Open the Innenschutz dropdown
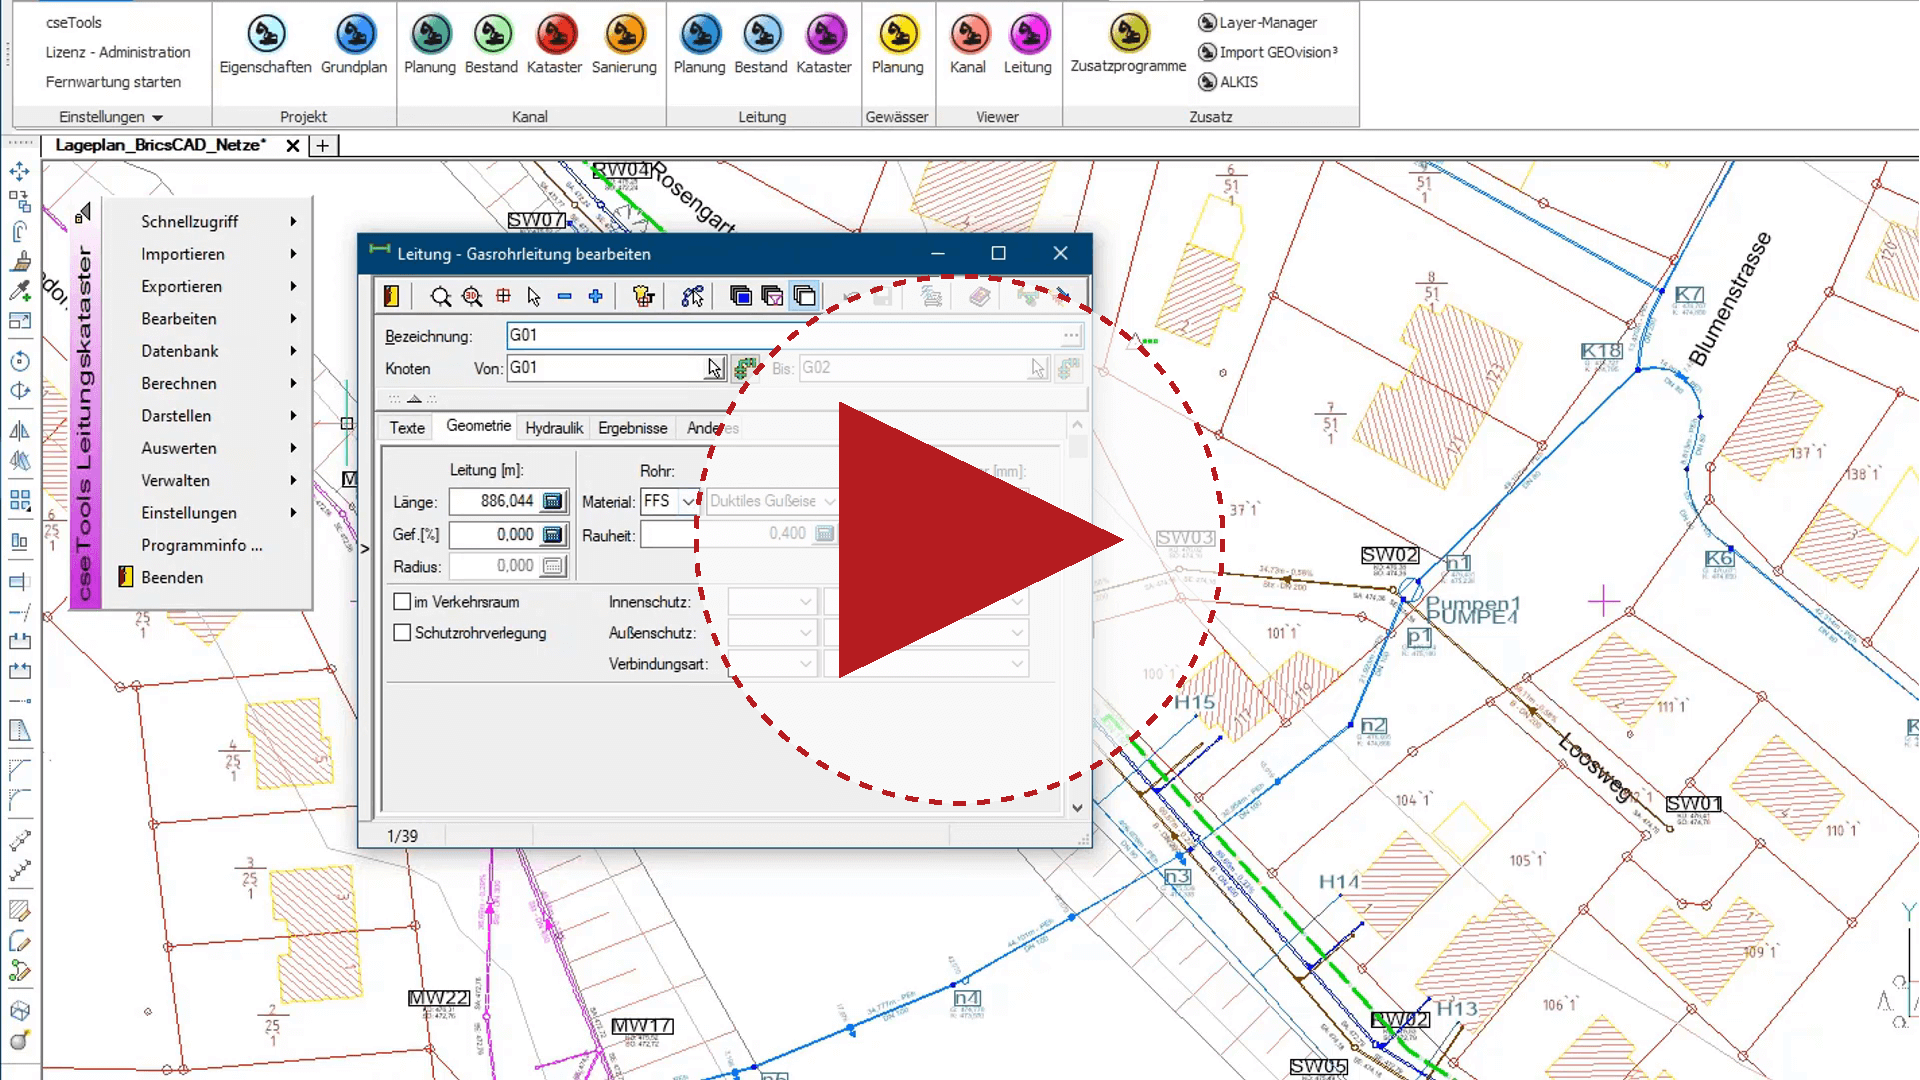Viewport: 1920px width, 1080px height. [x=804, y=602]
